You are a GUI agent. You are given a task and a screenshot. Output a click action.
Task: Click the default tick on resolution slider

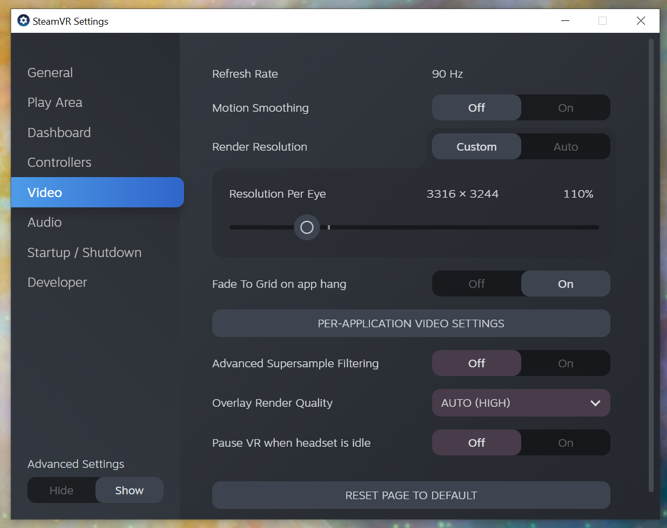tap(329, 228)
